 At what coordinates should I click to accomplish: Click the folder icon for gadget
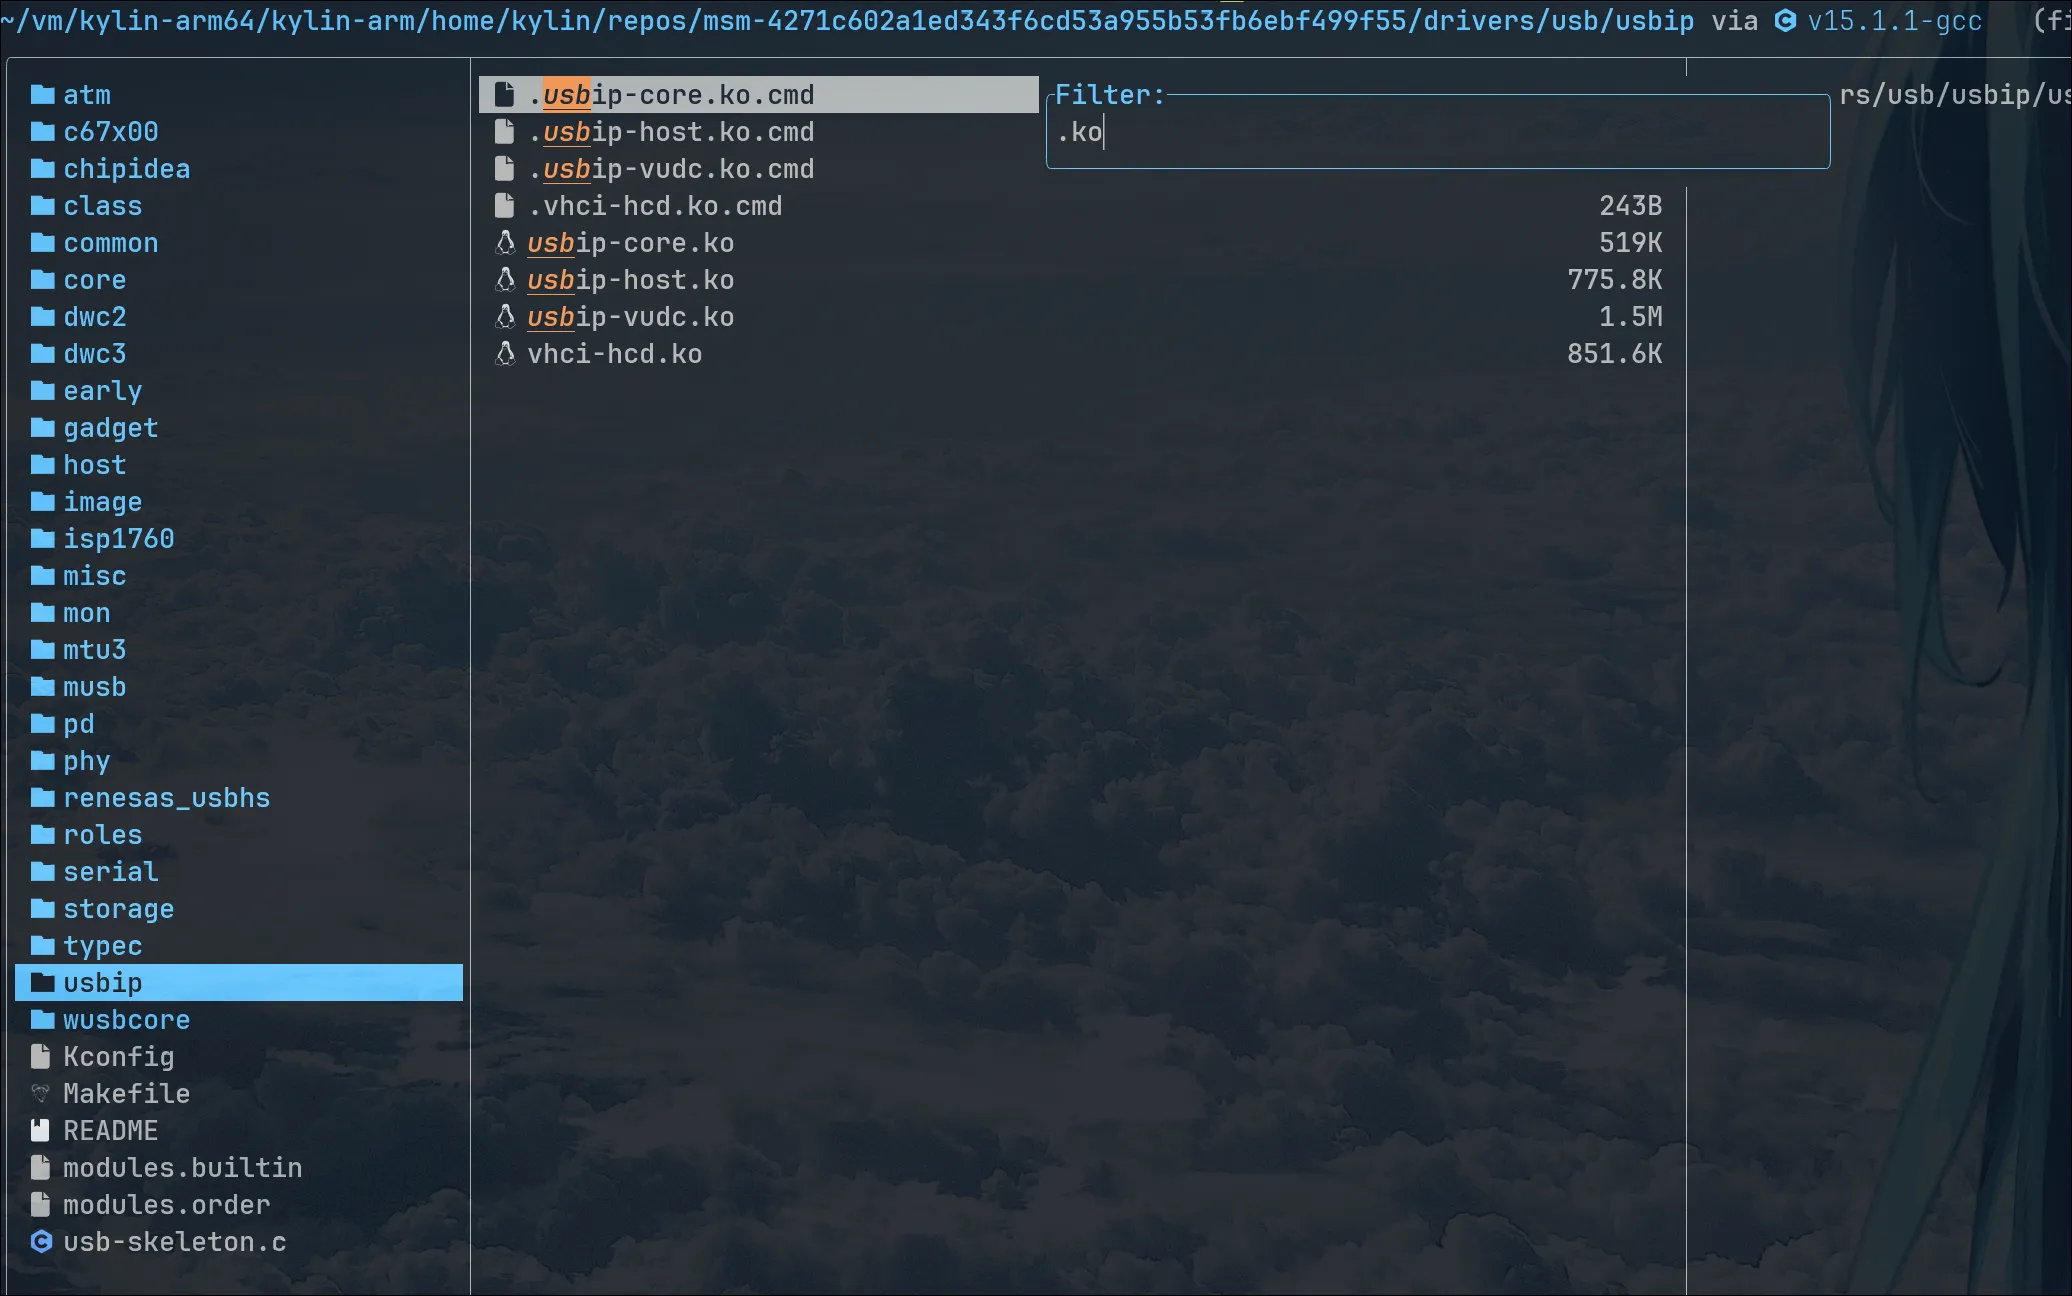coord(42,428)
